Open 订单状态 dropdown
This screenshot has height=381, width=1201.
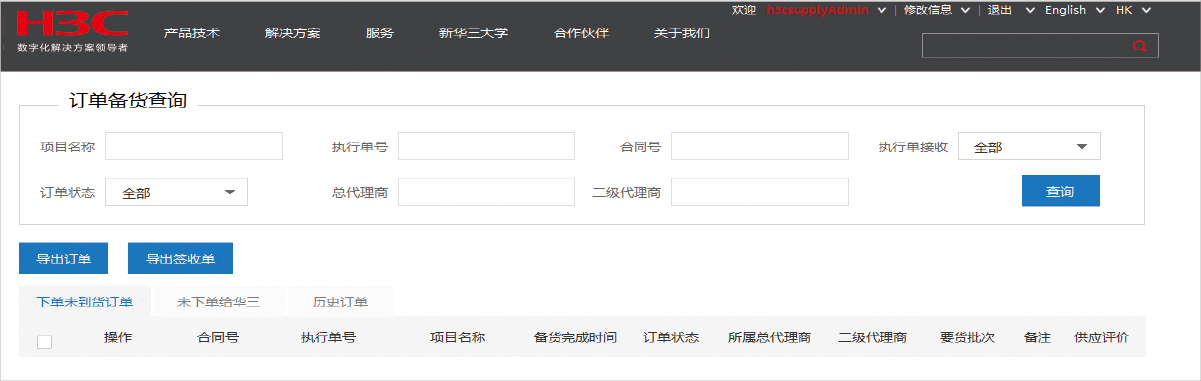pyautogui.click(x=176, y=192)
